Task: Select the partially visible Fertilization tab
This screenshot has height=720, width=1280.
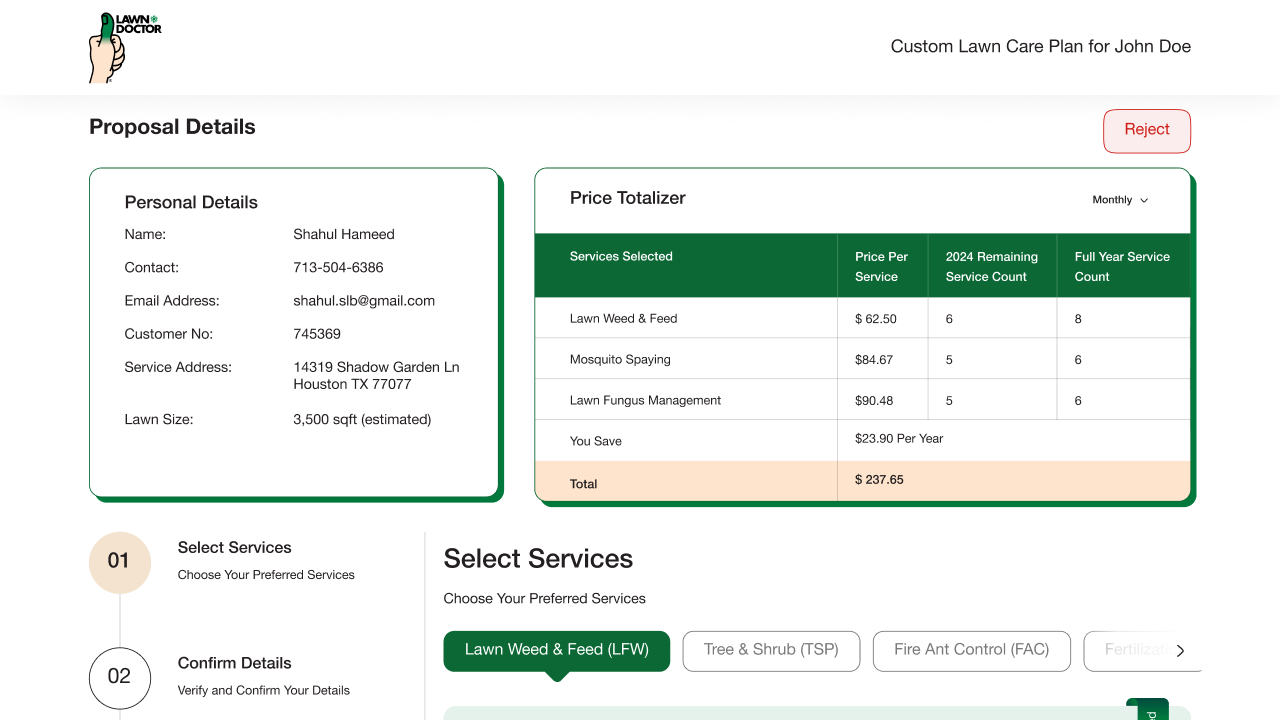Action: pos(1135,650)
